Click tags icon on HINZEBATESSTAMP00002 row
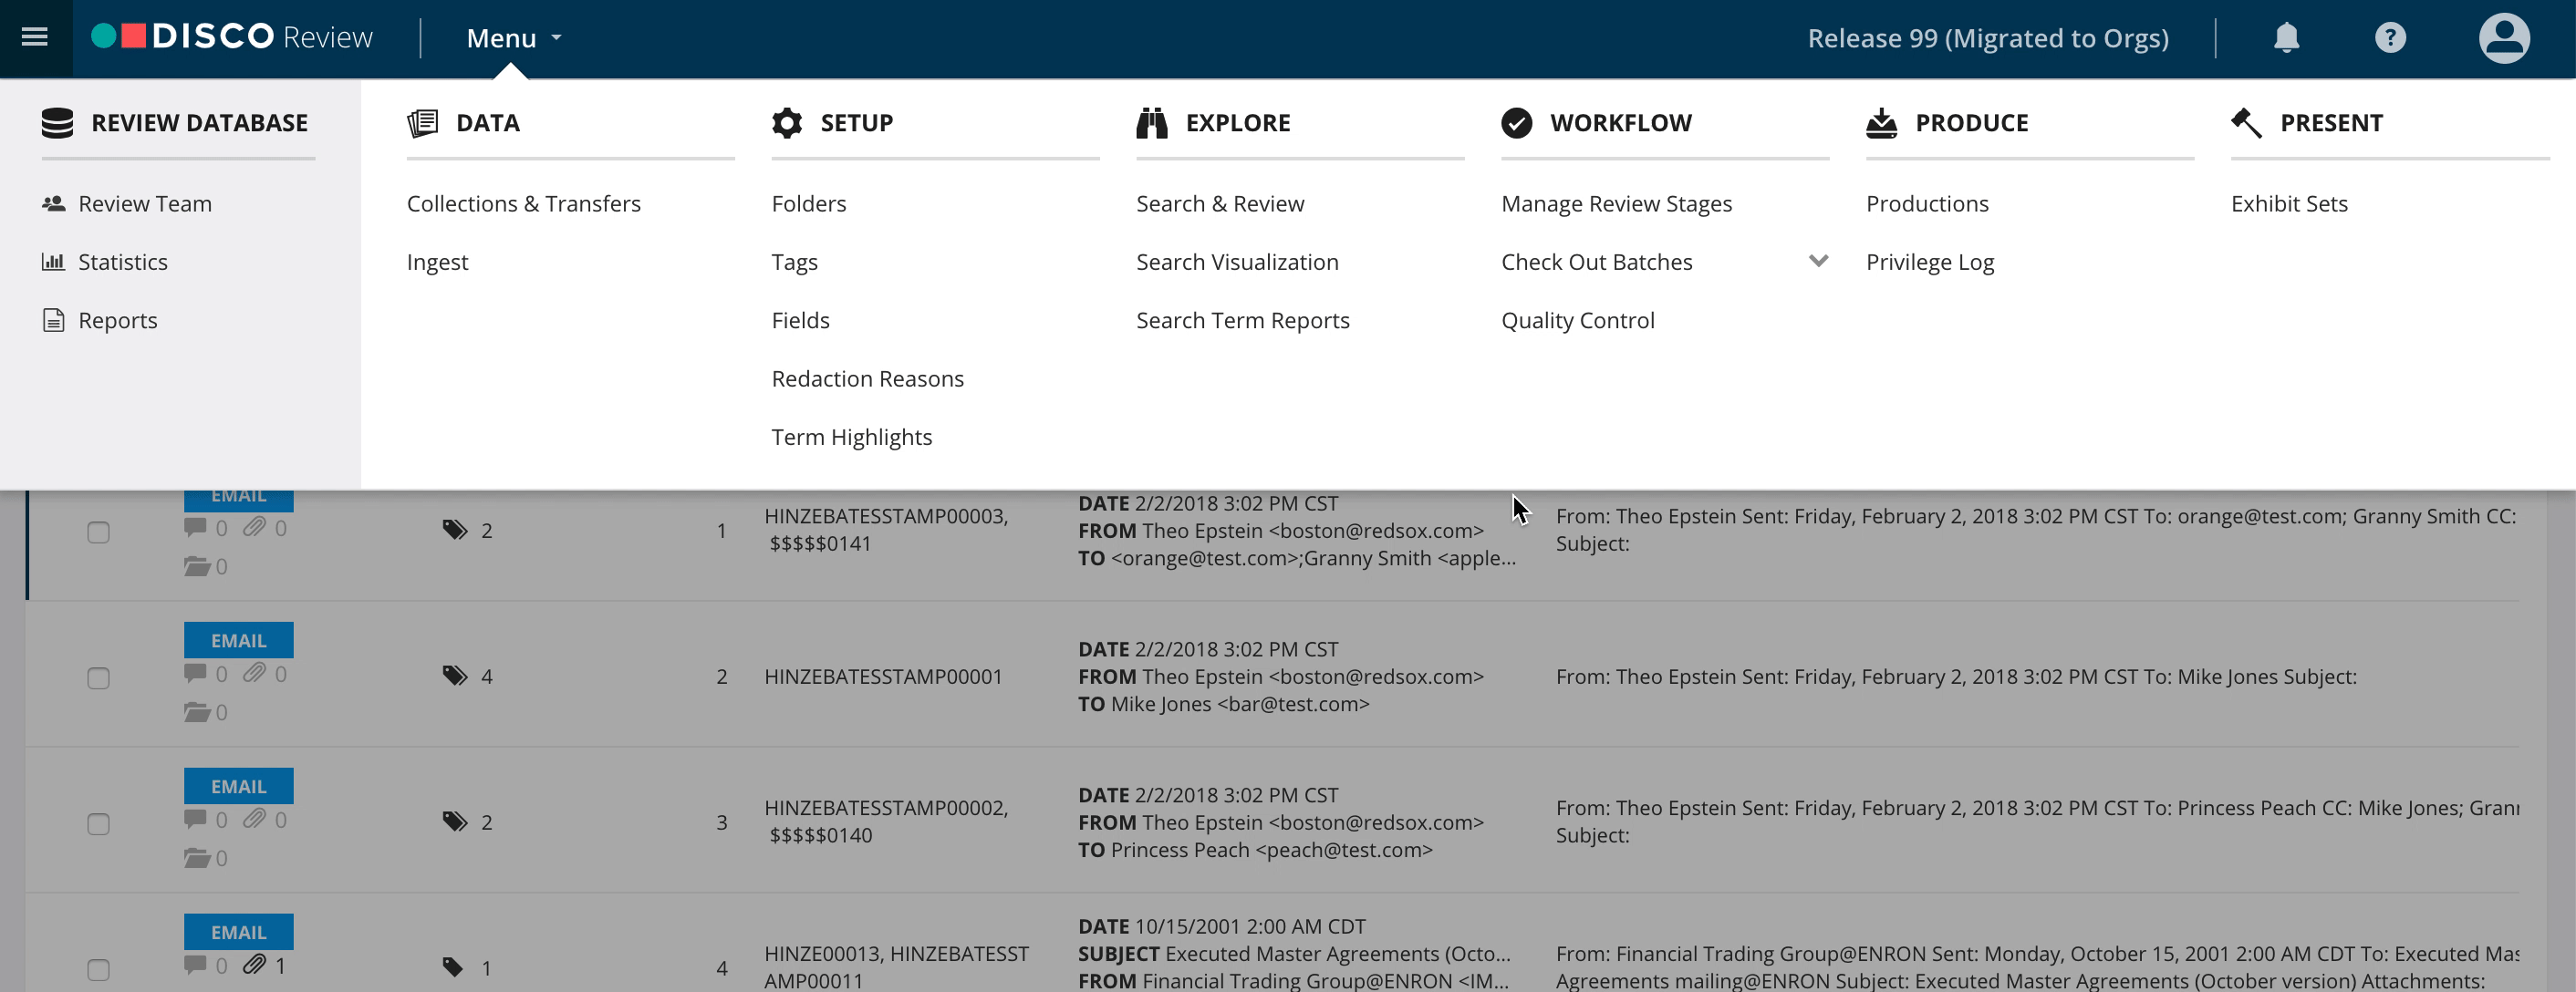This screenshot has width=2576, height=992. click(455, 821)
